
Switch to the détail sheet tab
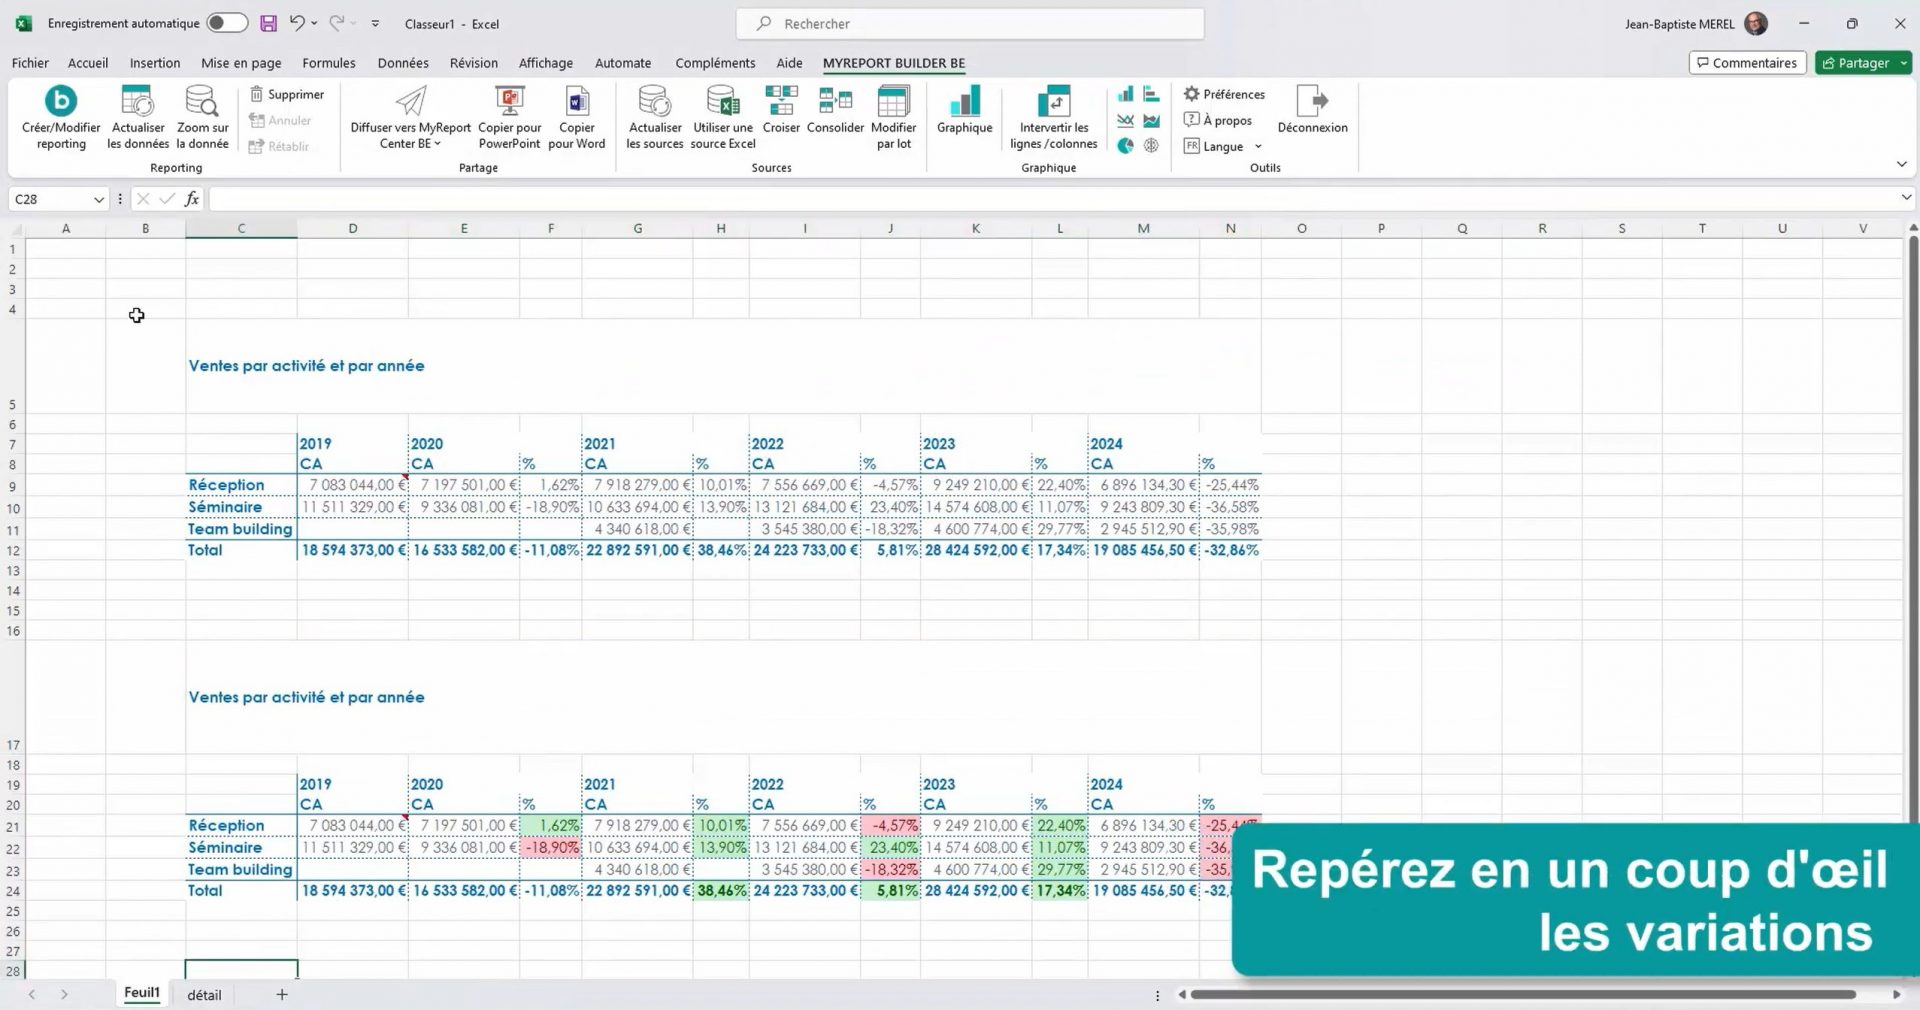click(x=204, y=995)
